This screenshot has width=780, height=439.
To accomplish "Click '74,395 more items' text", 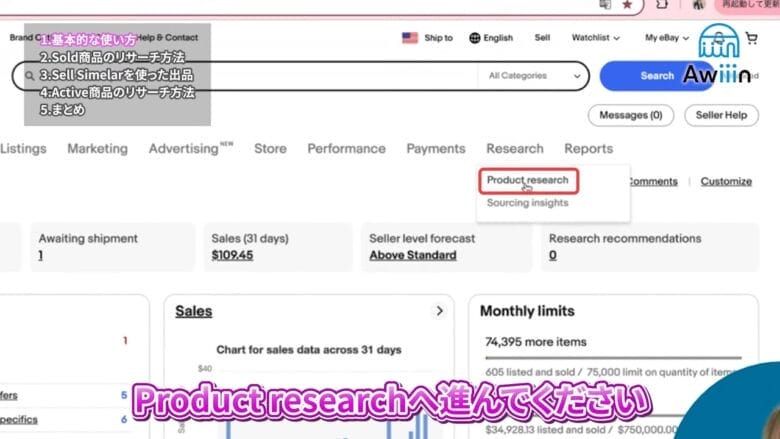I will pyautogui.click(x=536, y=342).
